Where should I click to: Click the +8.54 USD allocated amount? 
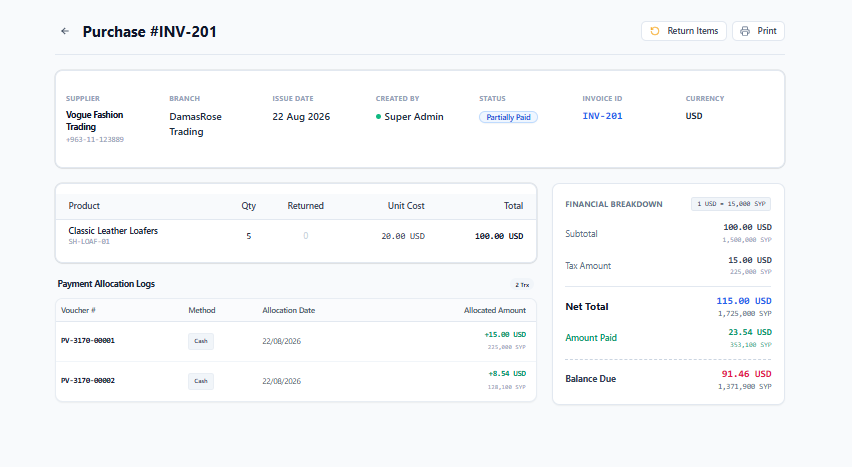click(507, 373)
